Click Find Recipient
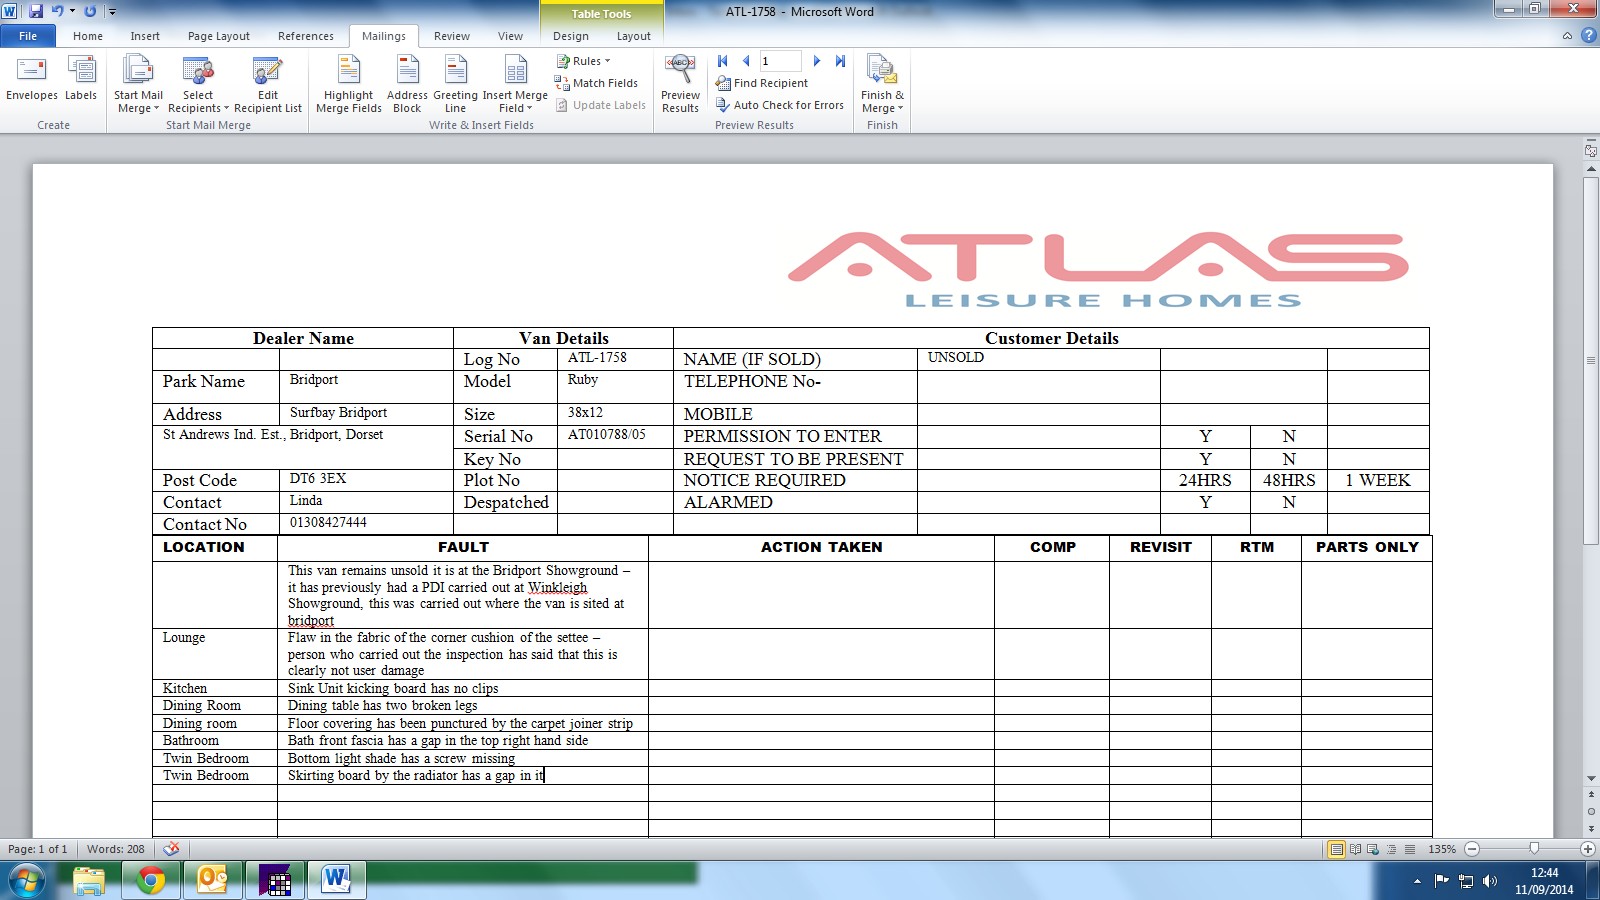This screenshot has width=1600, height=900. pyautogui.click(x=762, y=83)
